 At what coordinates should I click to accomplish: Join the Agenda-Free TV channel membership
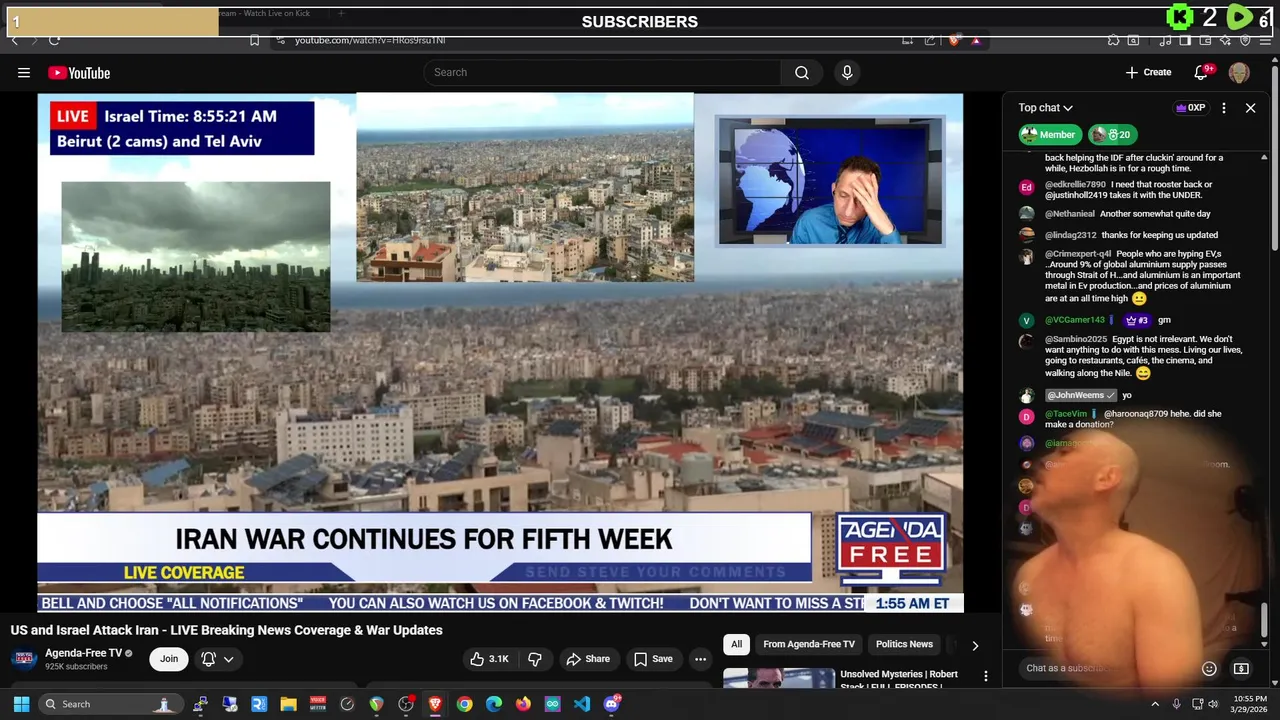169,658
